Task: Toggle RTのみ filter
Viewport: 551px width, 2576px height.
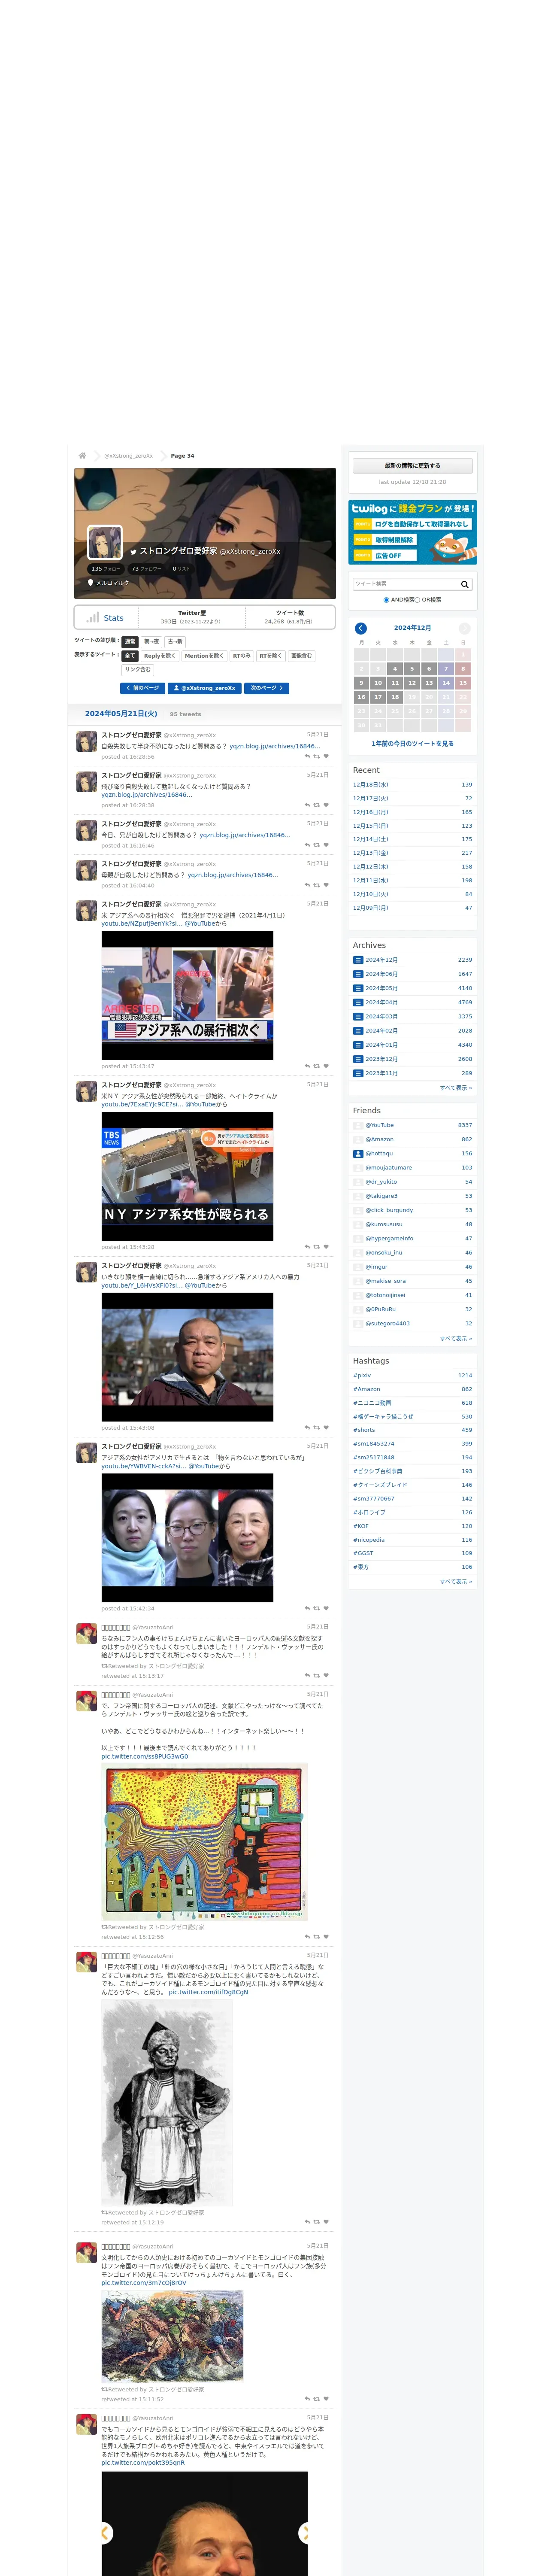Action: [242, 656]
